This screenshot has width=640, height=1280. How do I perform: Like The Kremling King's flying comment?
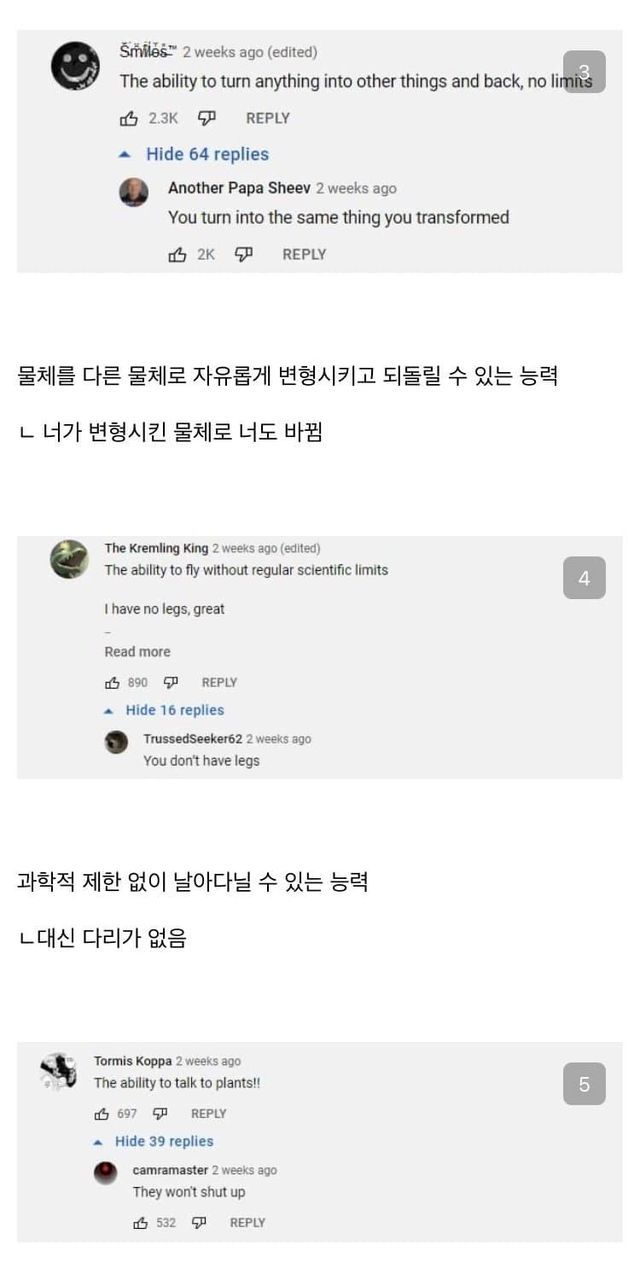tap(112, 683)
